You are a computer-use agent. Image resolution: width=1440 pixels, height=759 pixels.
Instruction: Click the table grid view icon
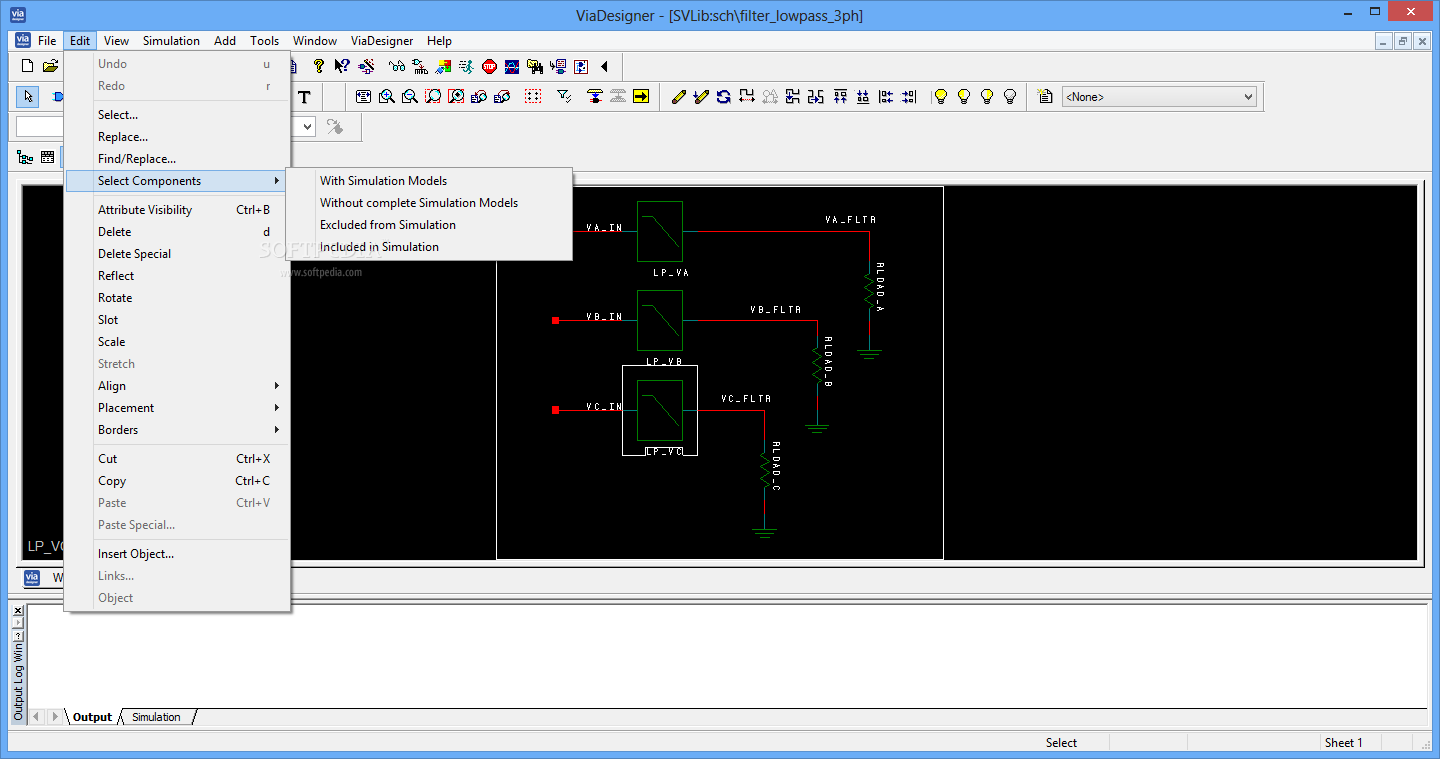(47, 157)
